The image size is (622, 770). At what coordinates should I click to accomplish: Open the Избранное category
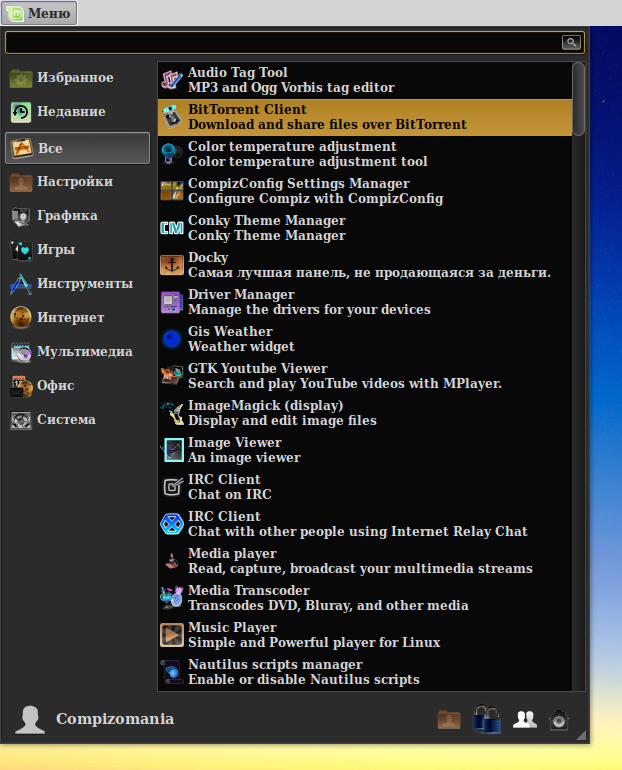pos(78,78)
